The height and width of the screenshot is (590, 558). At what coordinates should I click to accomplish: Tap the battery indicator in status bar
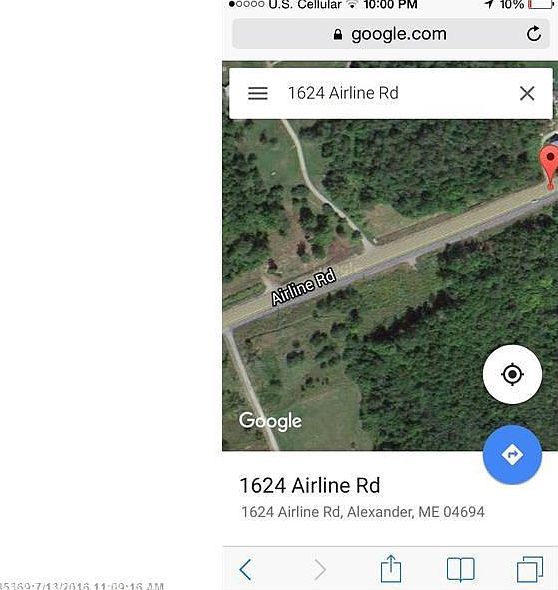[541, 5]
